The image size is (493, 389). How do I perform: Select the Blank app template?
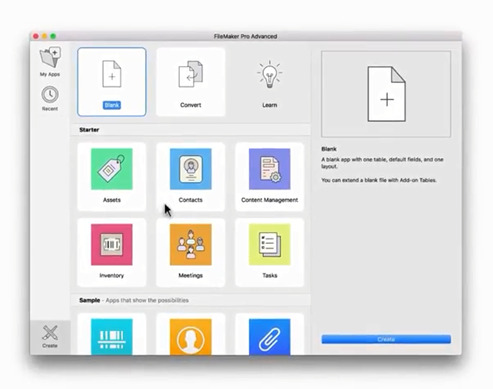112,82
